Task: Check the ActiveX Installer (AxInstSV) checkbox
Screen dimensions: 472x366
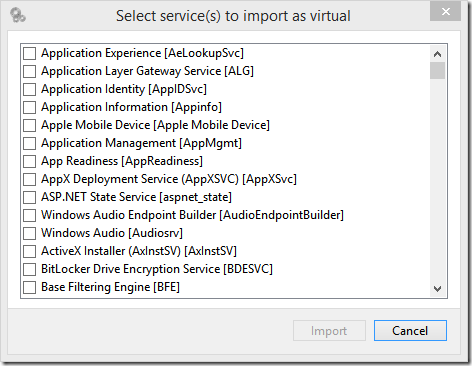Action: (x=29, y=251)
